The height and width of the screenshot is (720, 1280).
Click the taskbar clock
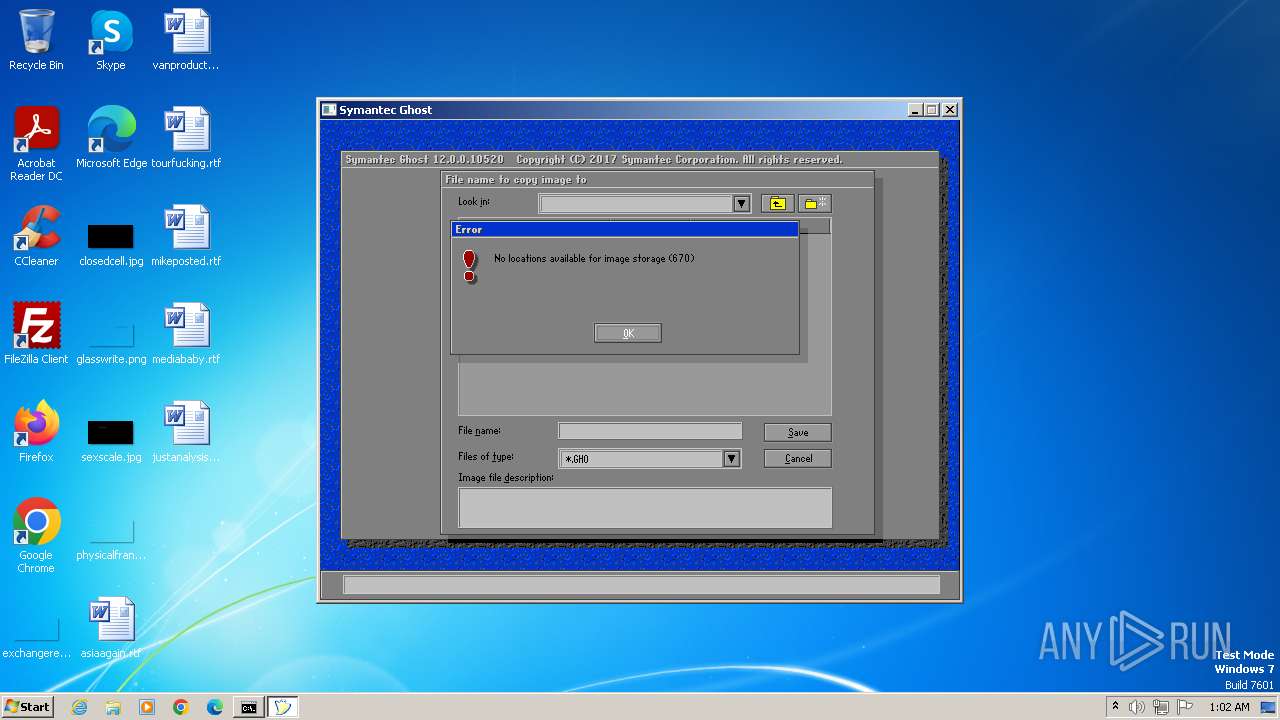coord(1229,707)
